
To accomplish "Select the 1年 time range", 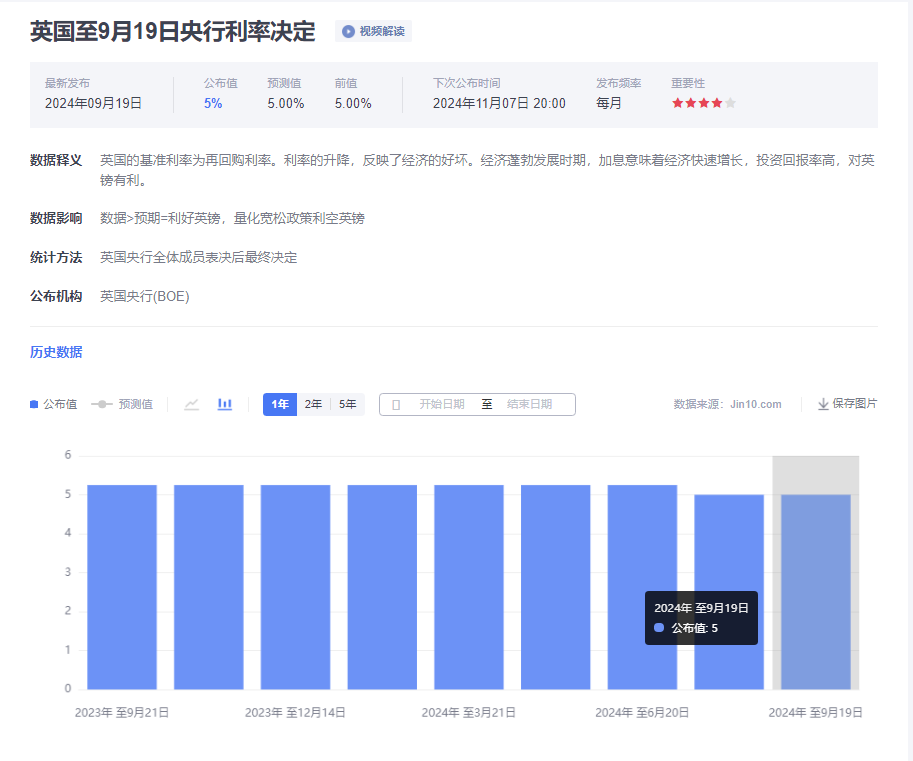I will pos(280,404).
